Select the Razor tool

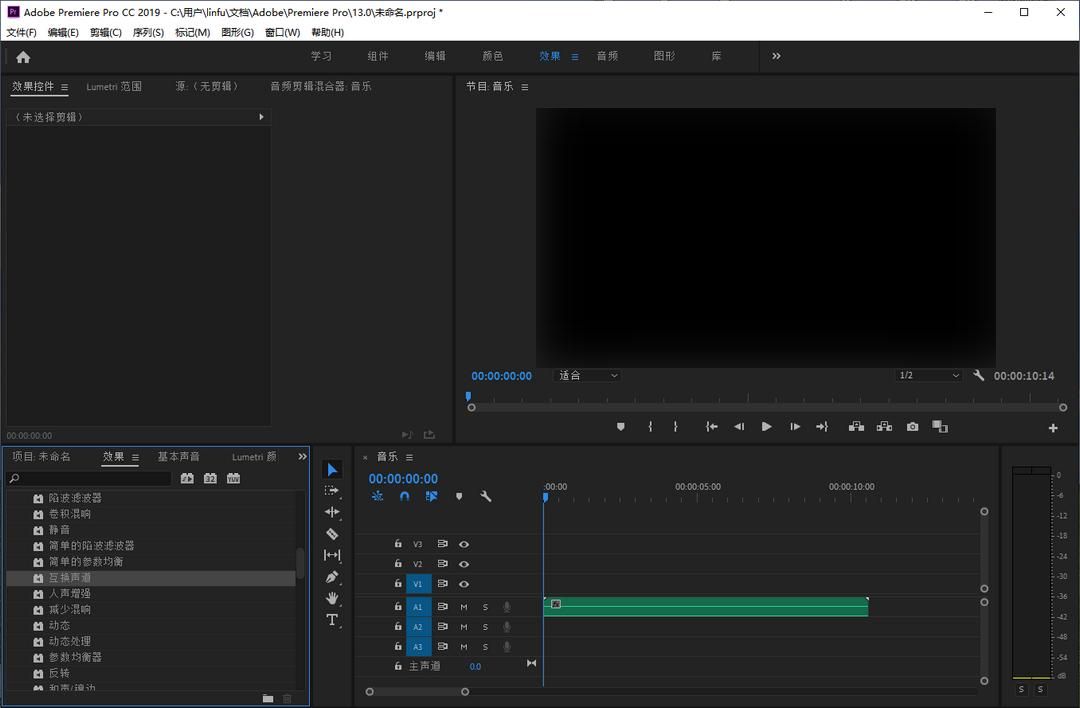coord(332,534)
